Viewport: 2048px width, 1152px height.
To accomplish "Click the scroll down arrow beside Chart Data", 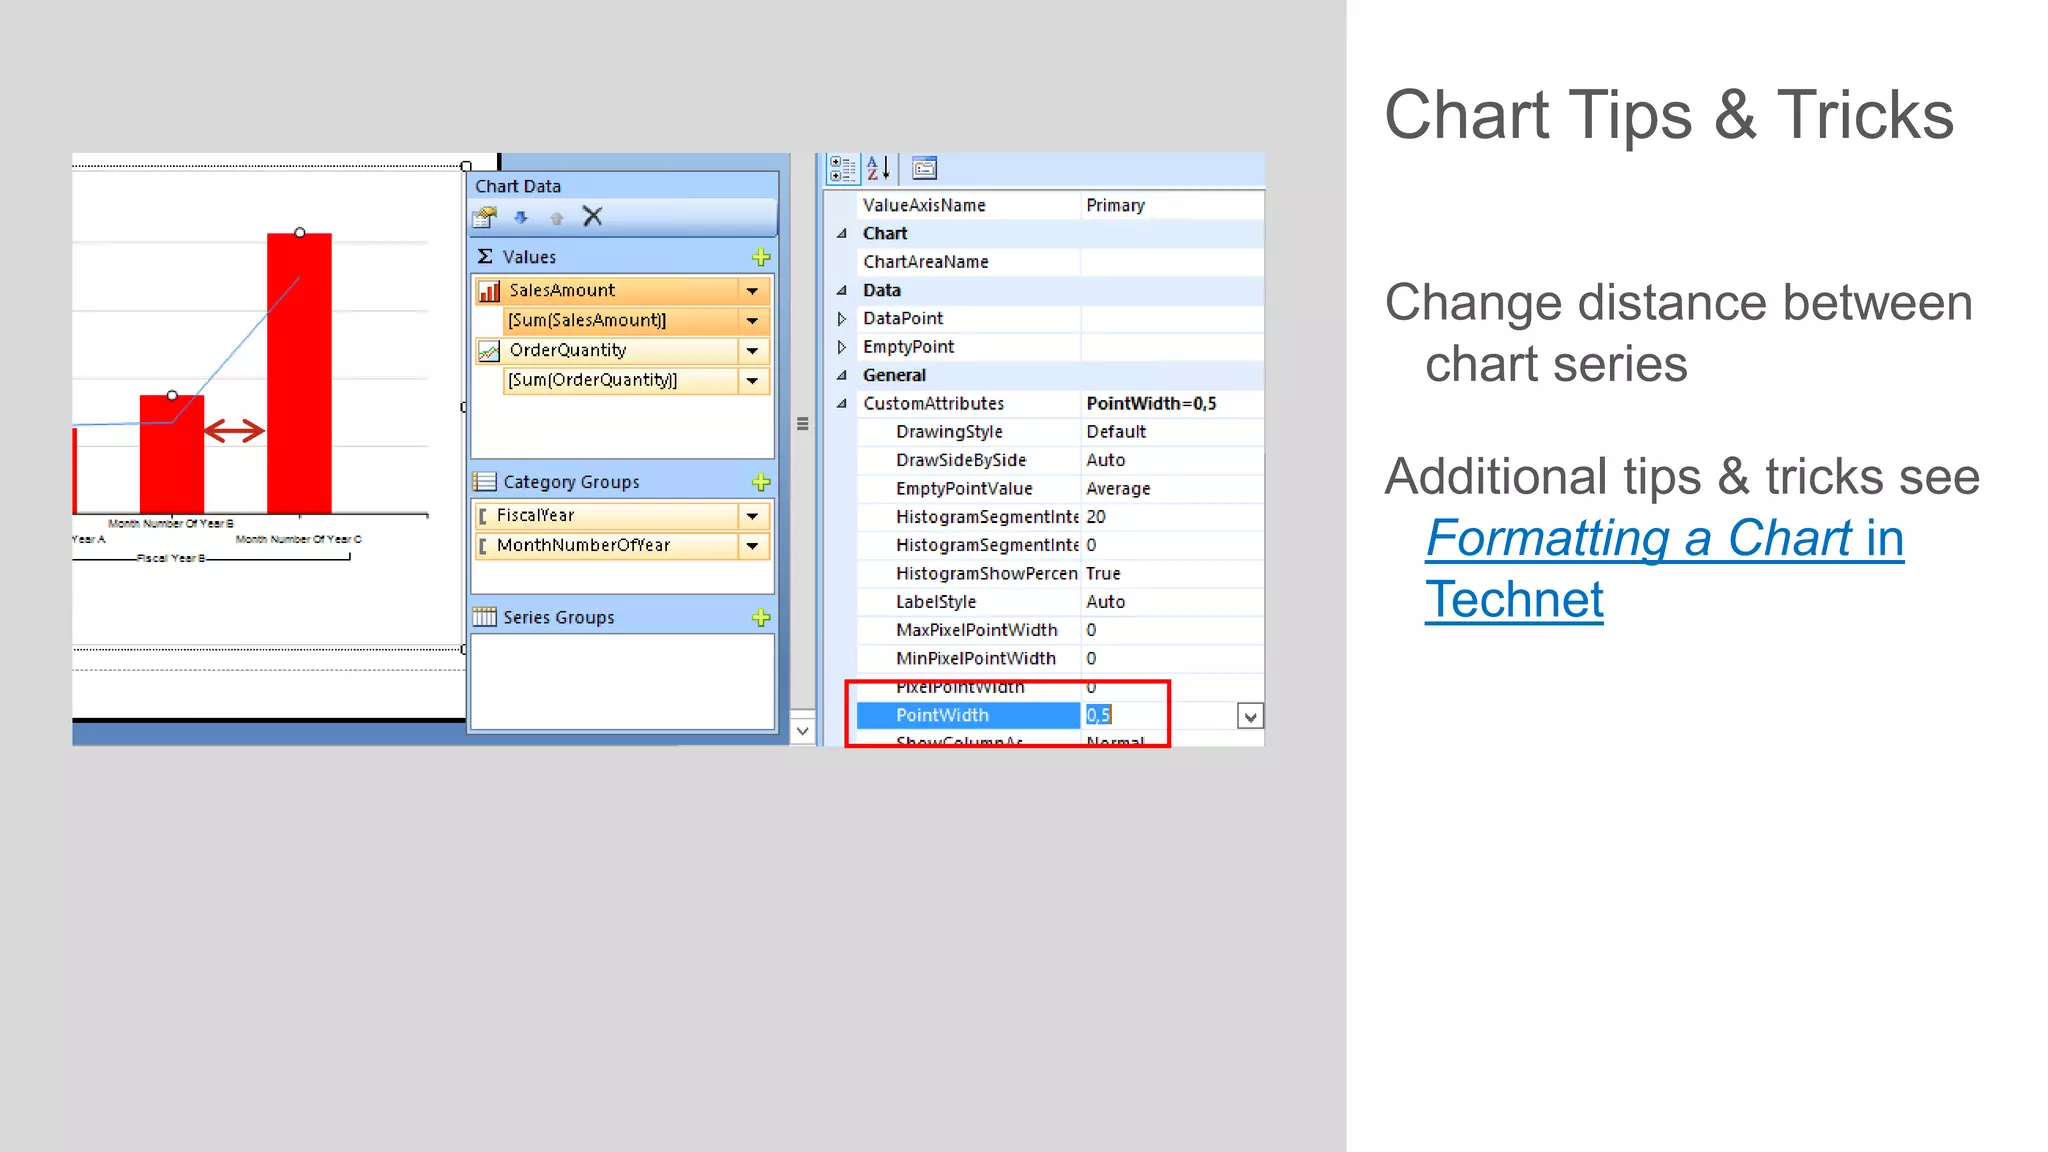I will coord(802,731).
